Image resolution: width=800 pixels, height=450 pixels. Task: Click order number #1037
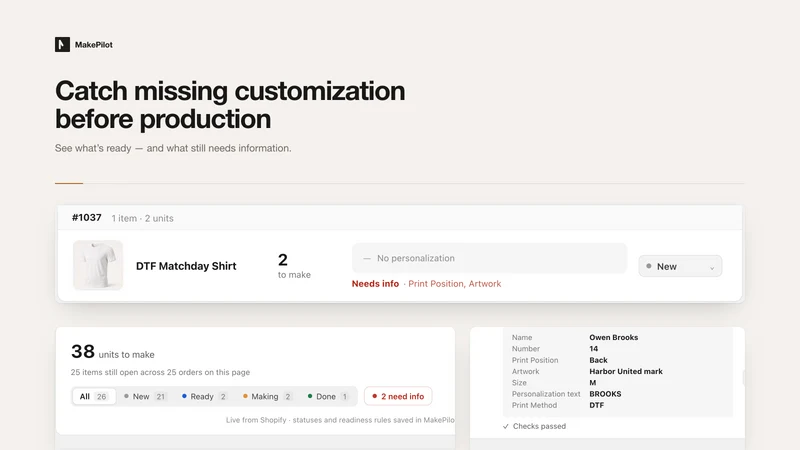pos(87,218)
